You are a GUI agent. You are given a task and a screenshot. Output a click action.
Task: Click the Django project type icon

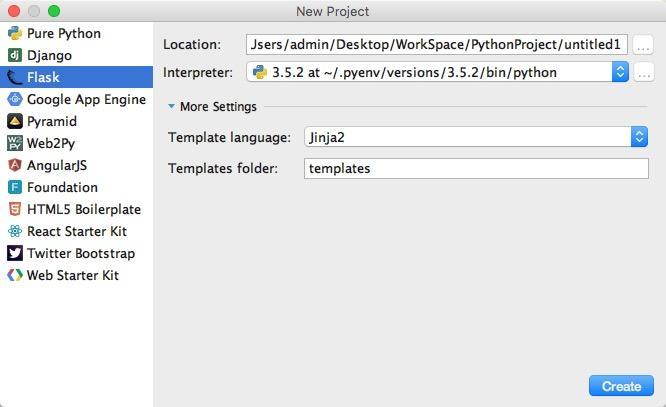[15, 55]
